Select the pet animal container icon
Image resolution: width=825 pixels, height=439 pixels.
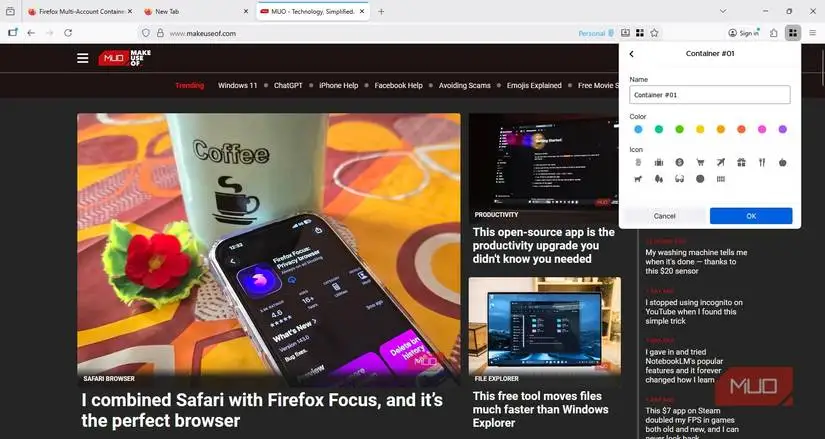tap(638, 179)
